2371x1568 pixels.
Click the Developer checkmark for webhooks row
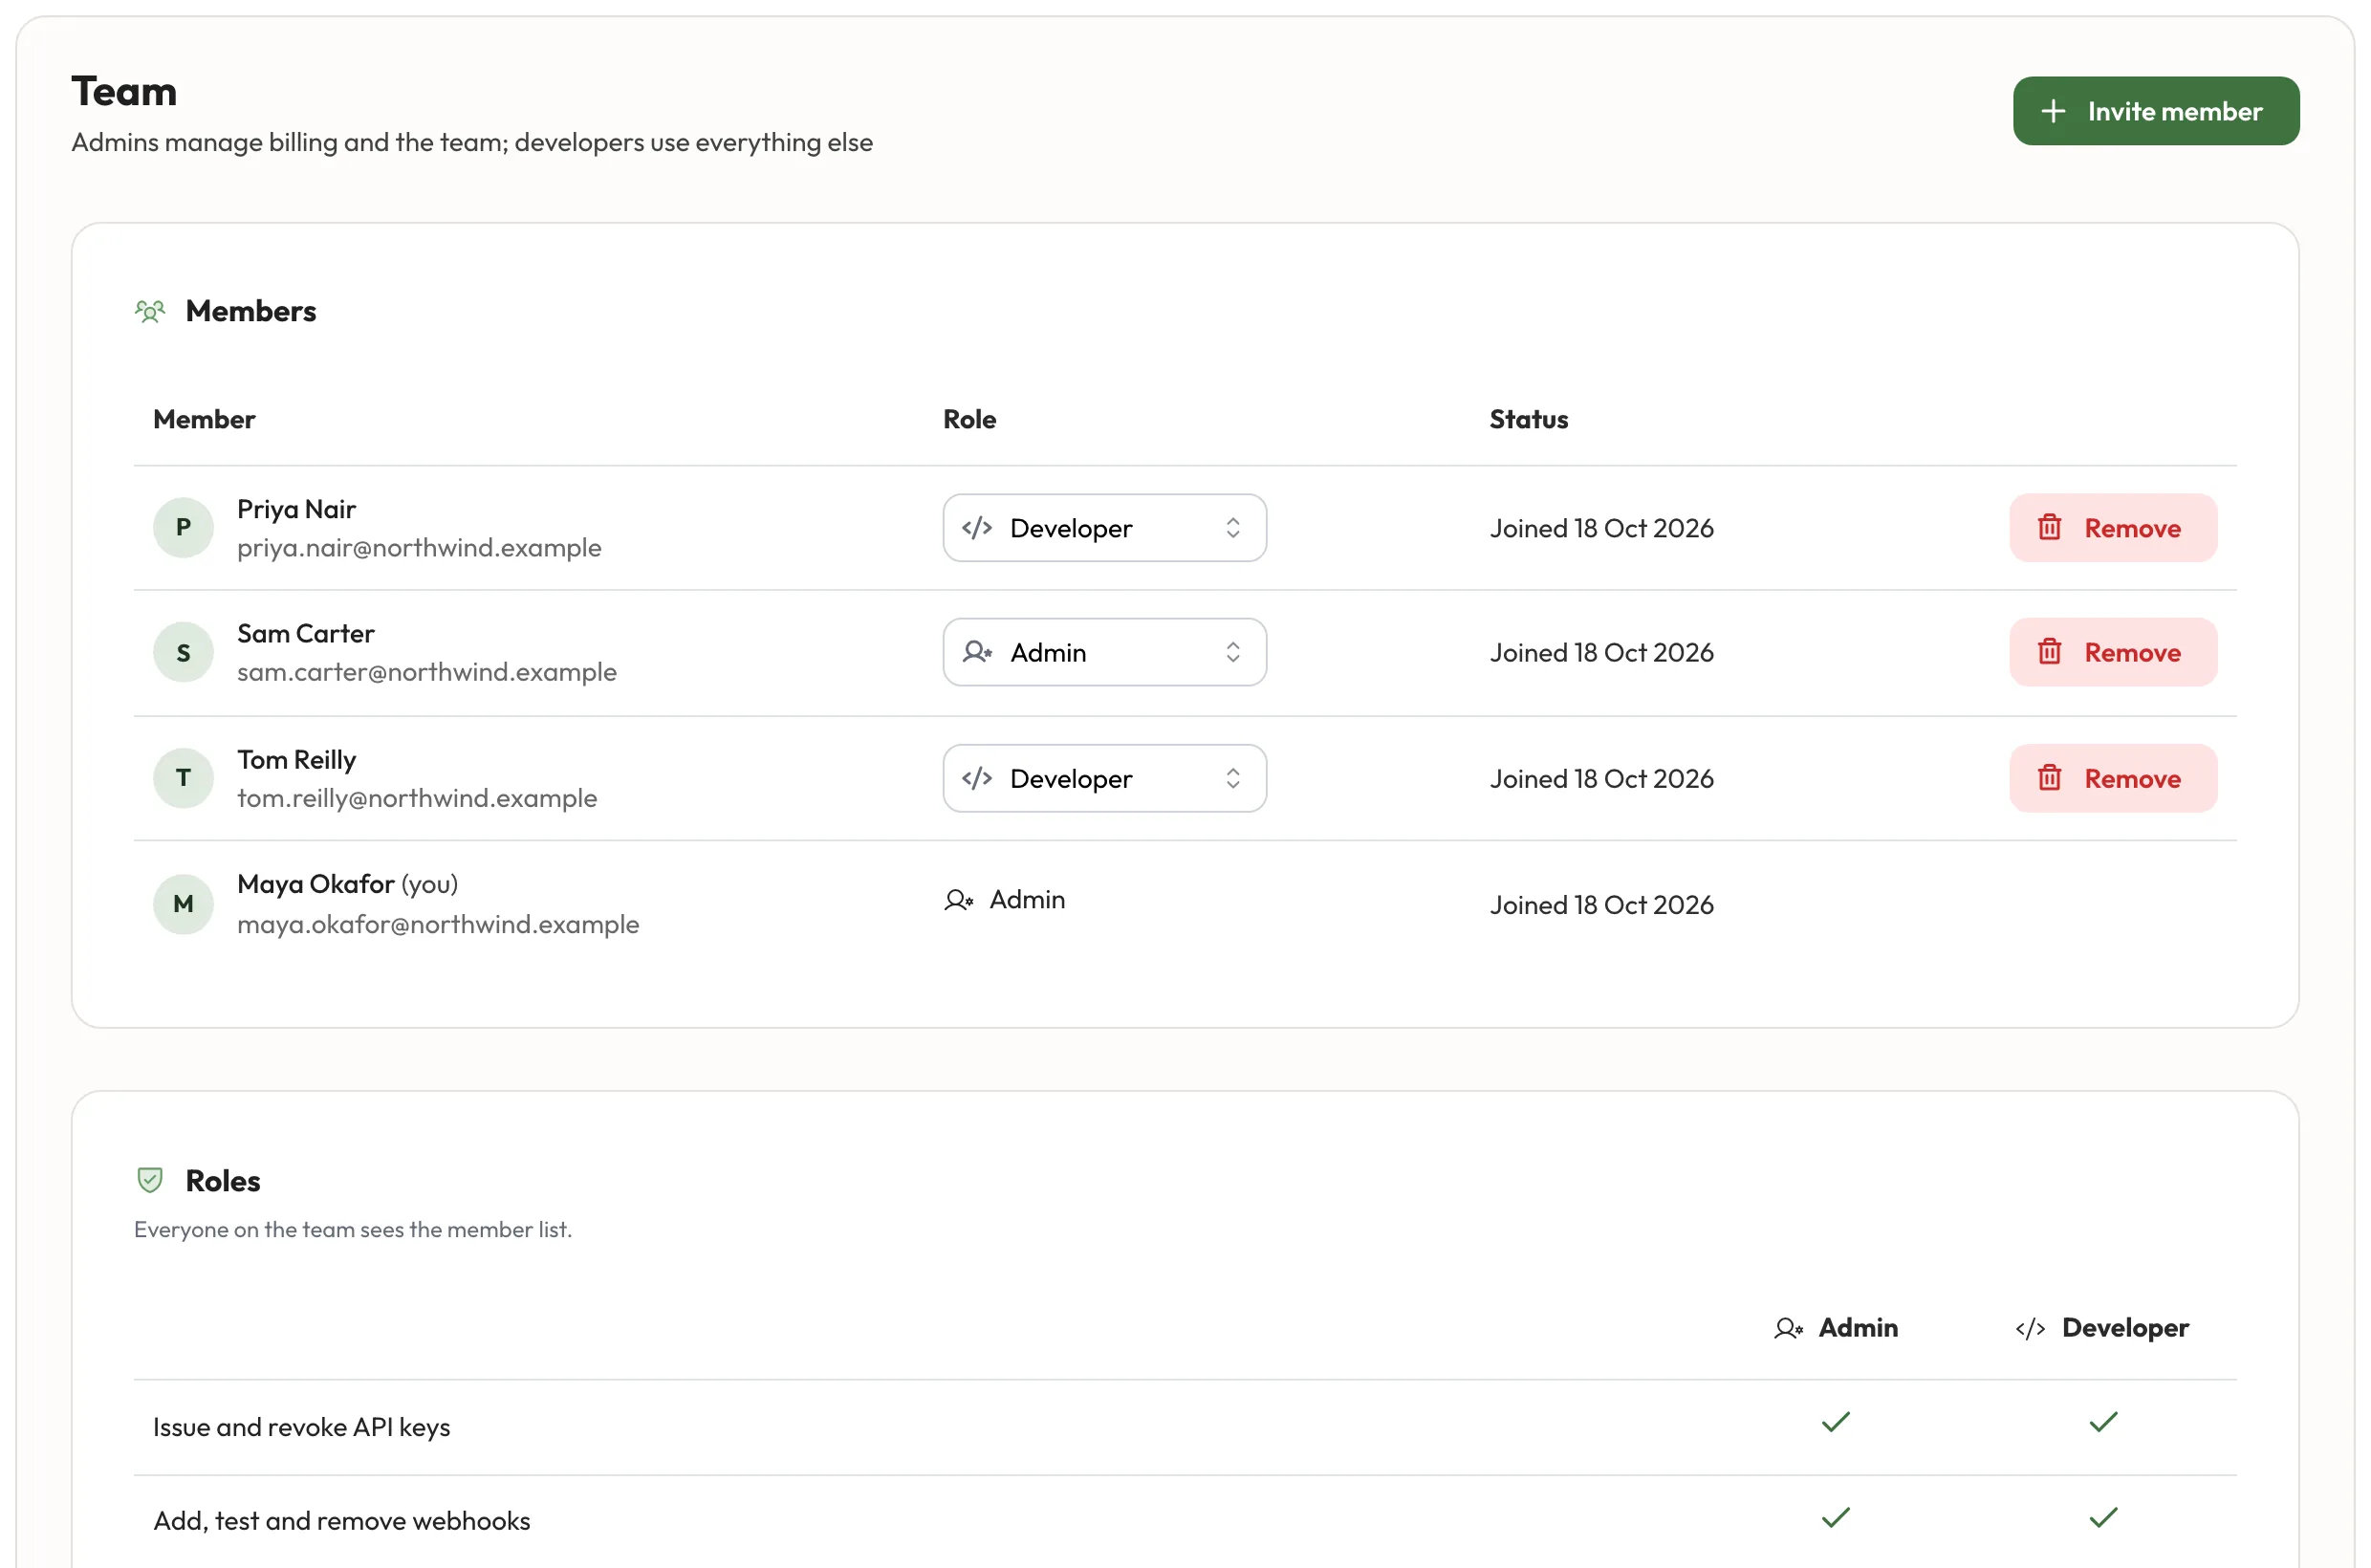2103,1517
